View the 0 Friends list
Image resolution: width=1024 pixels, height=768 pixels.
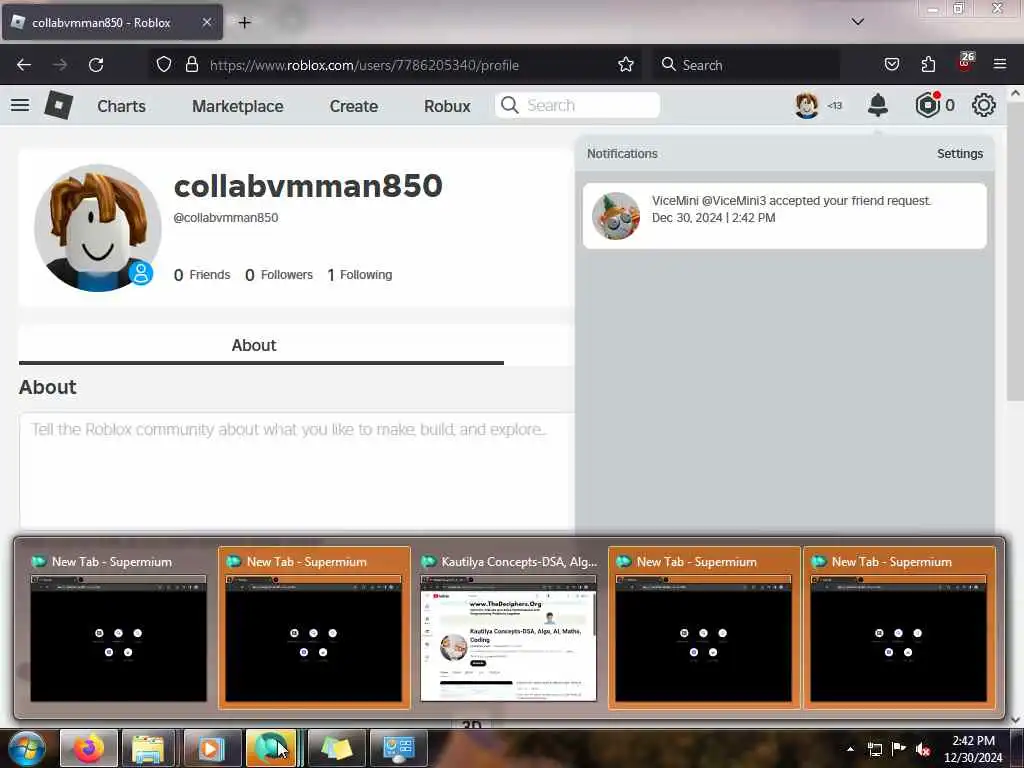[202, 275]
